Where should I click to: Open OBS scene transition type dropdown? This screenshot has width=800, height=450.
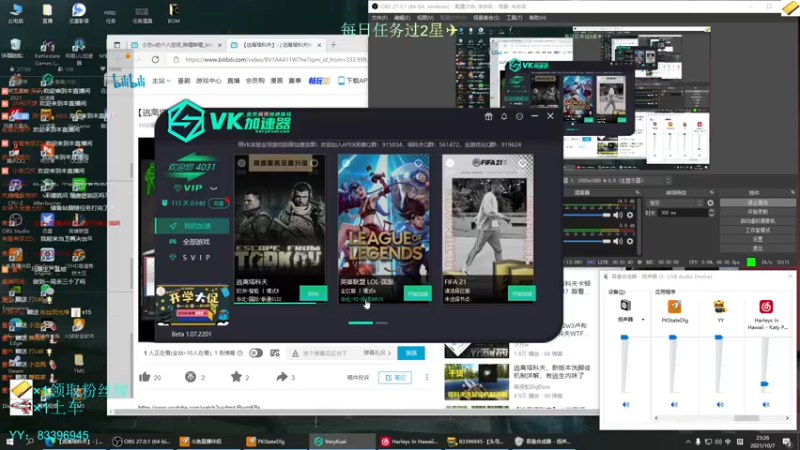[x=675, y=203]
